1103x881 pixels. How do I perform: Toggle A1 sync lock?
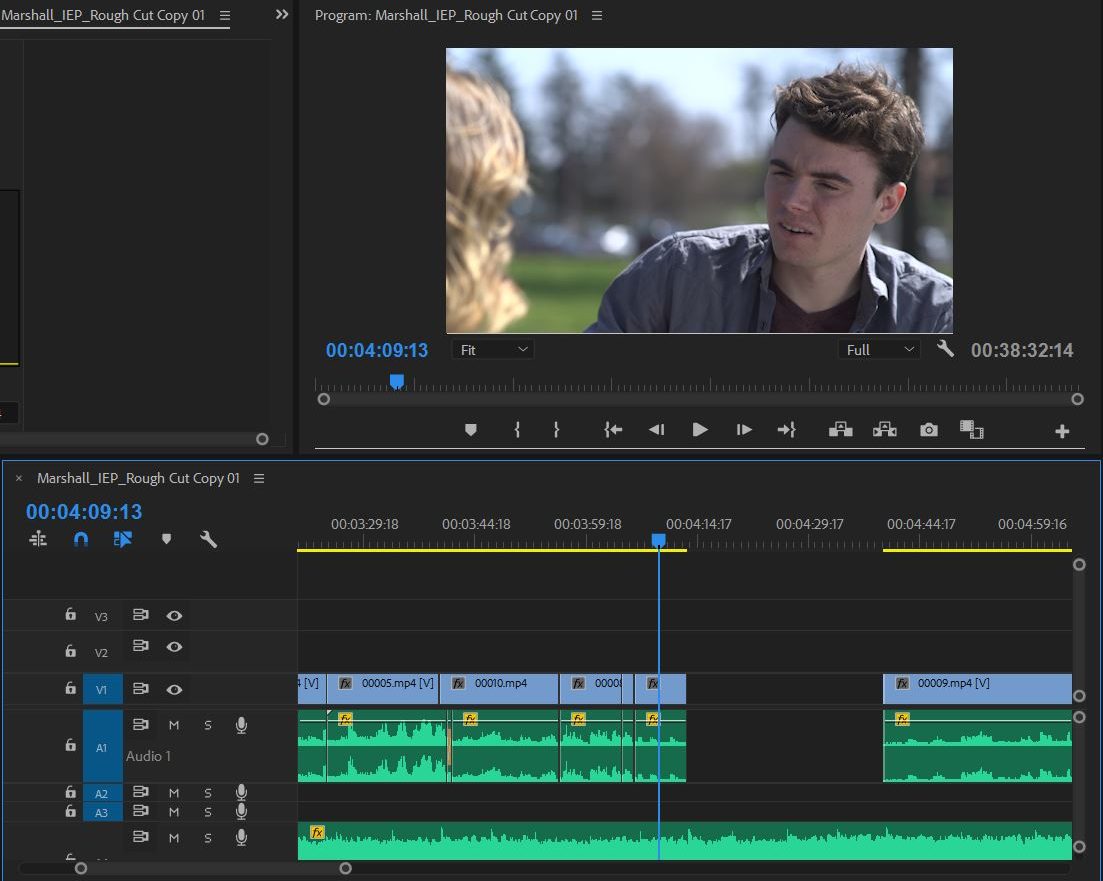pyautogui.click(x=141, y=724)
